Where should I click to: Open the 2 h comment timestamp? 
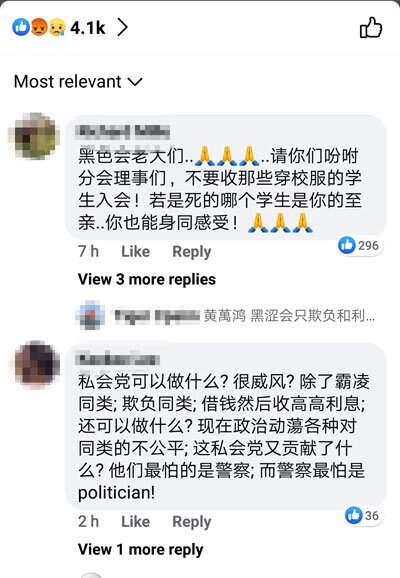(x=88, y=522)
